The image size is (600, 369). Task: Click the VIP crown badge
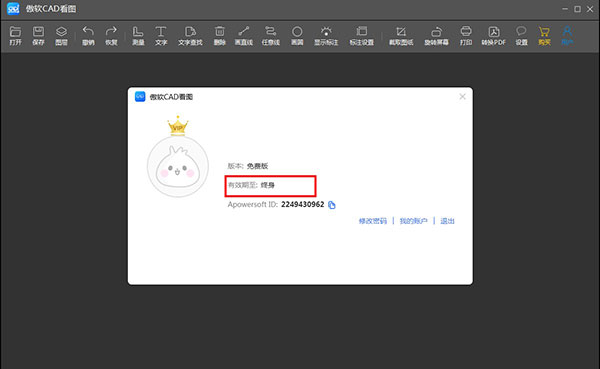178,126
